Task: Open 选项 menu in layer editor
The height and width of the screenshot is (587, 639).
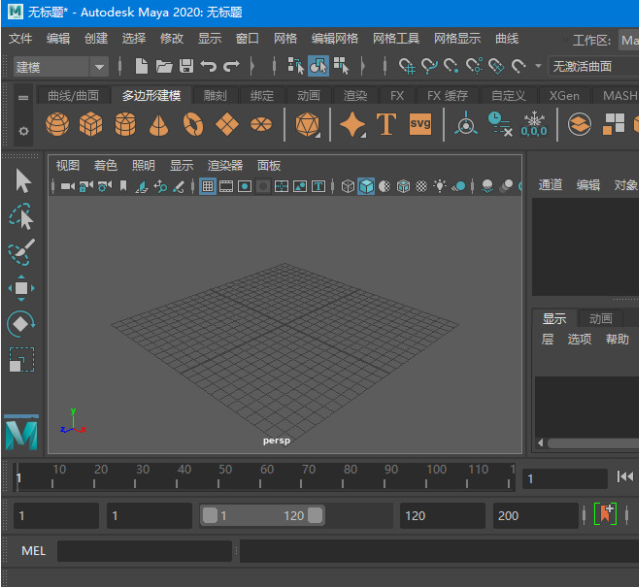Action: coord(579,339)
